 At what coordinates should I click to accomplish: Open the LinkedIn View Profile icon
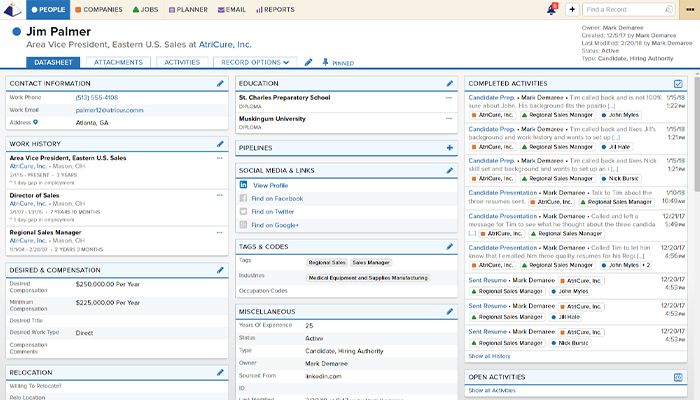[244, 185]
